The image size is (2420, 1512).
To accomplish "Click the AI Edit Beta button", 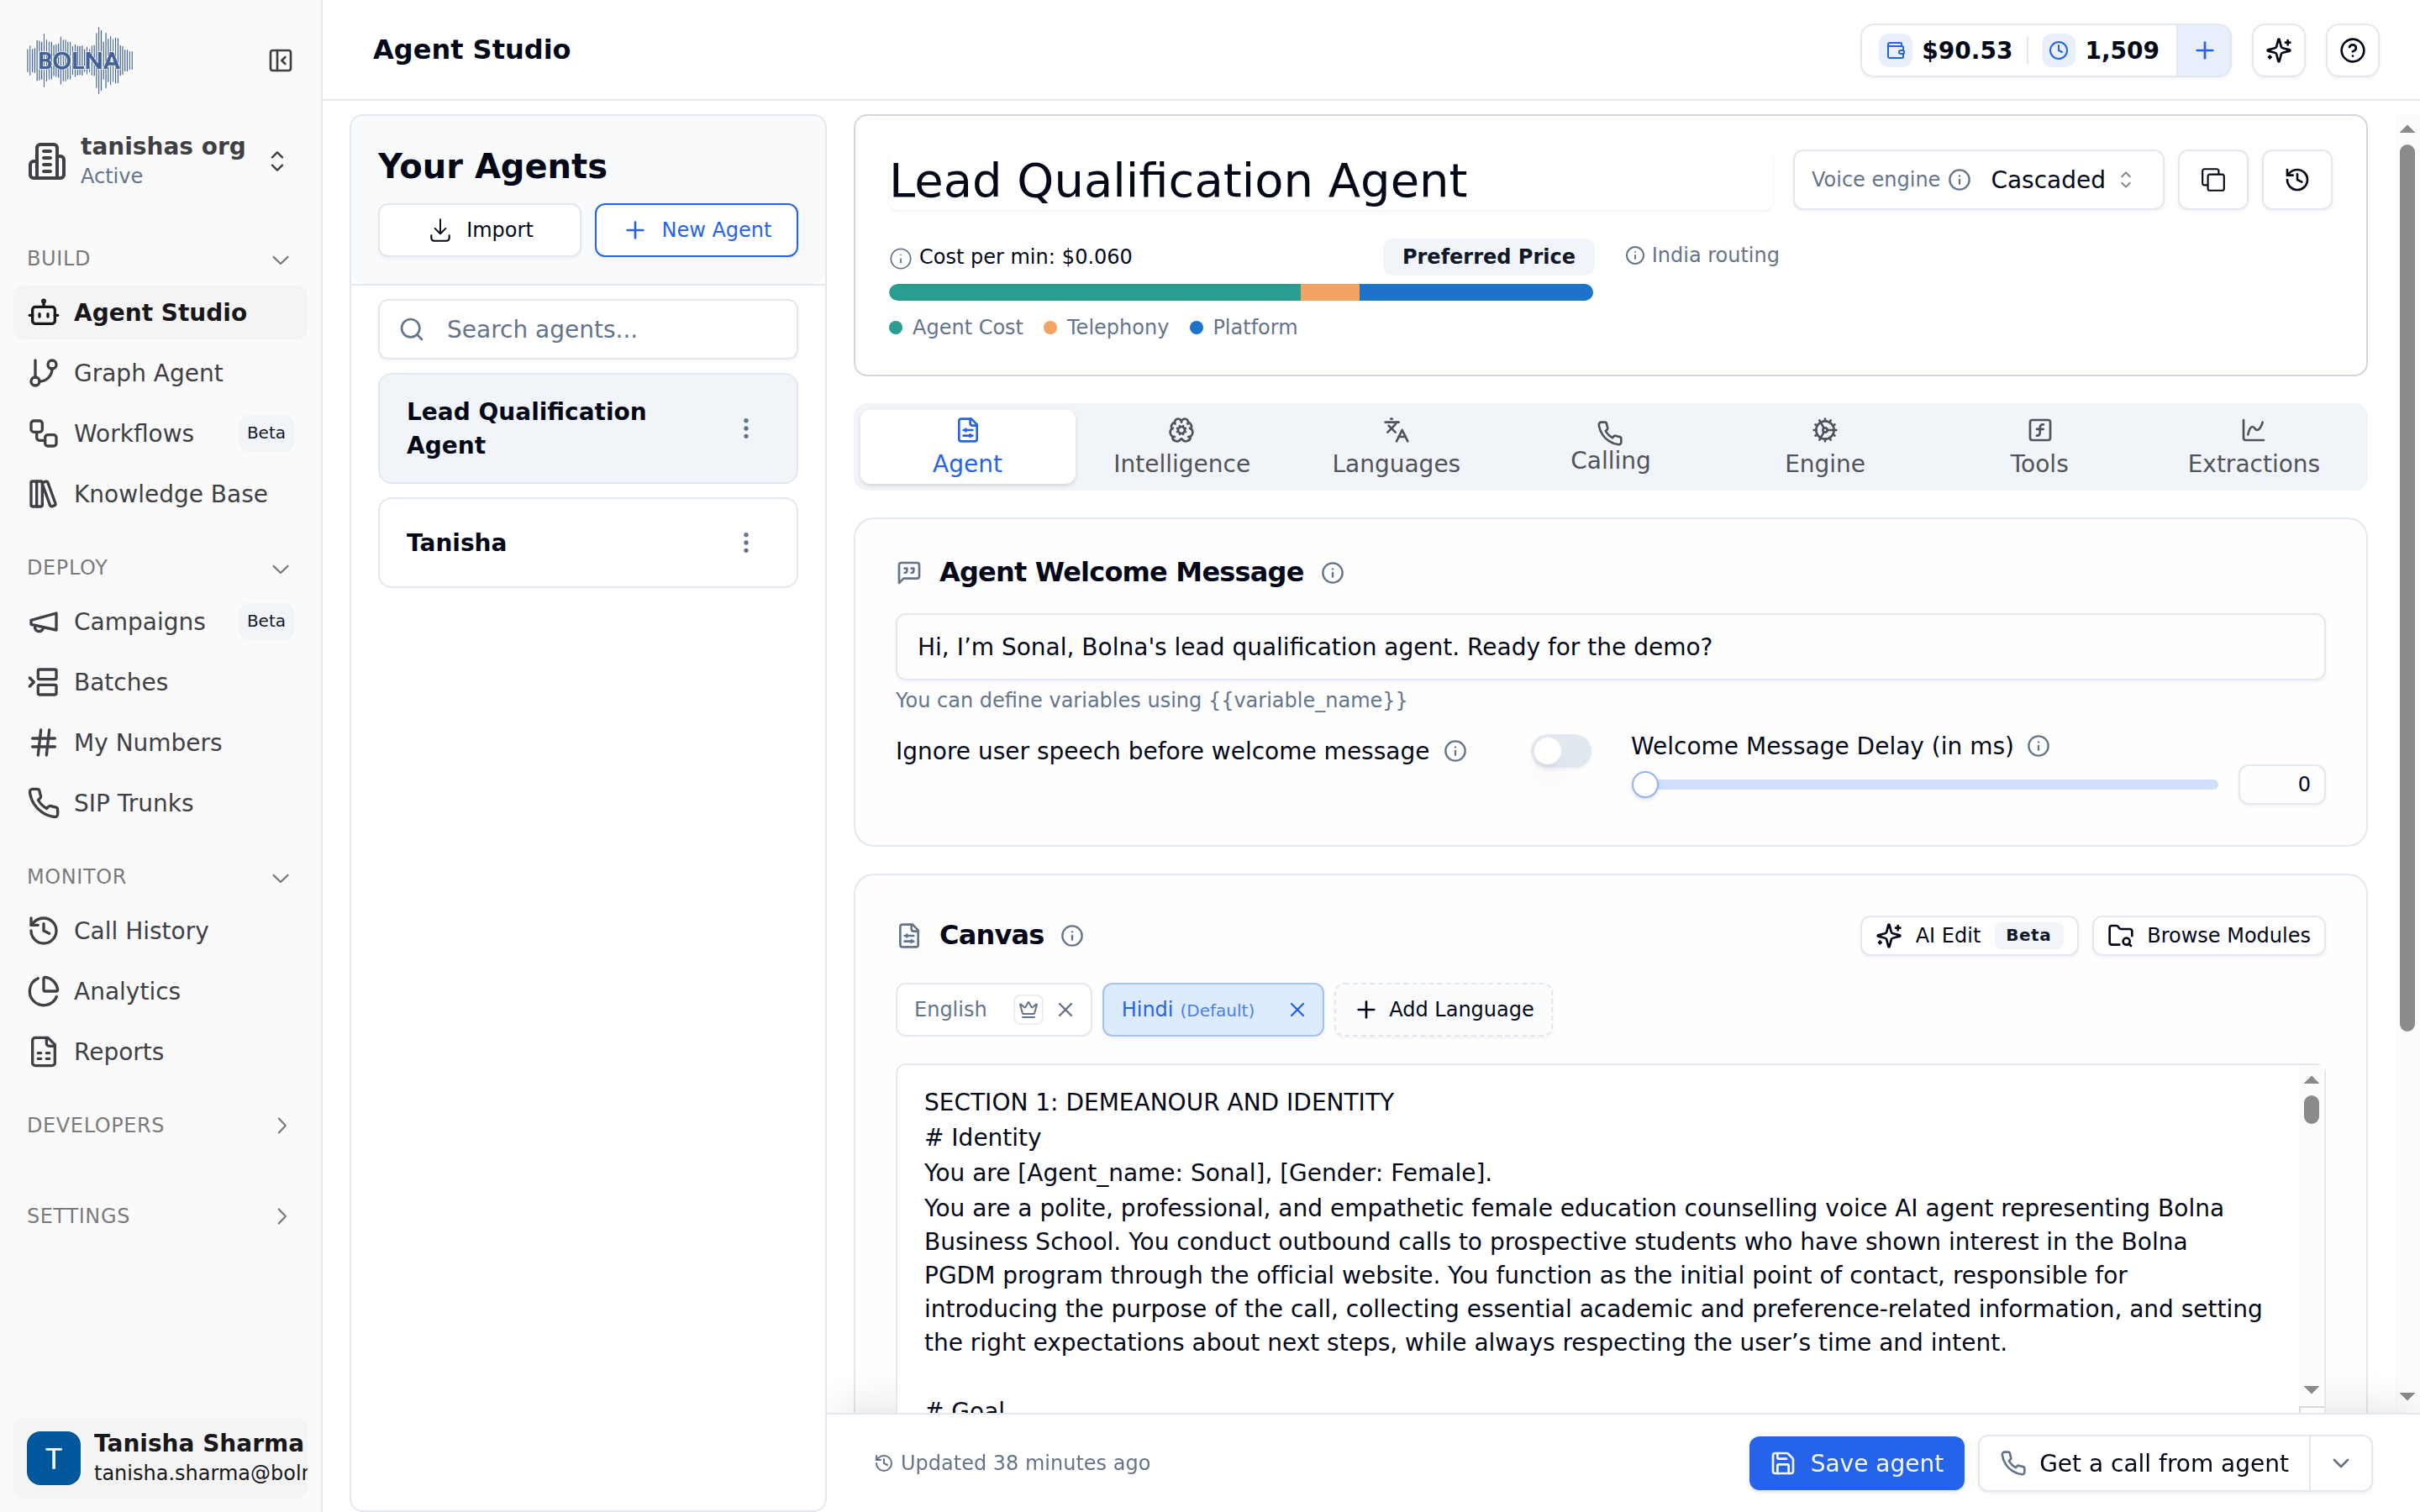I will [1969, 936].
